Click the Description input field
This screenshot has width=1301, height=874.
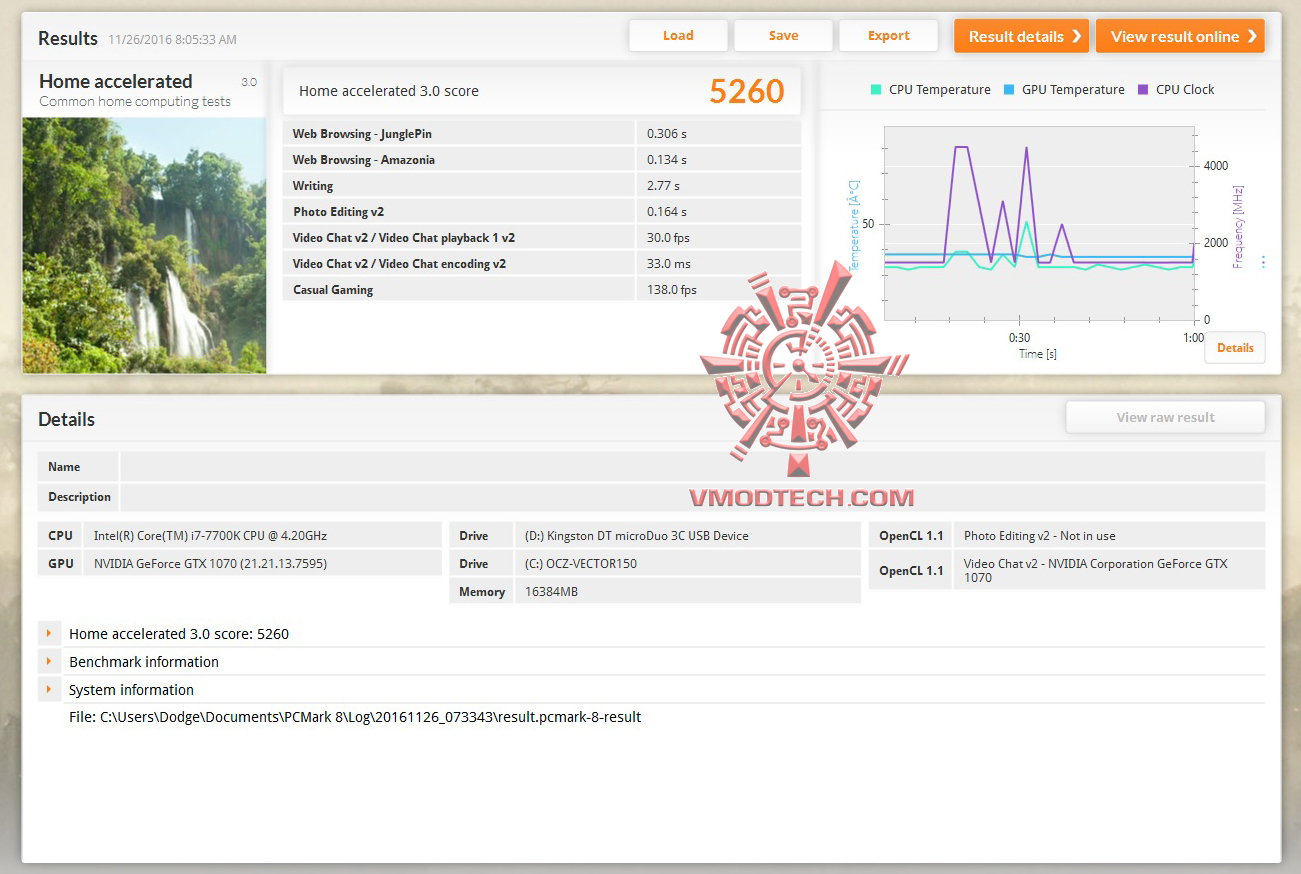(x=692, y=497)
